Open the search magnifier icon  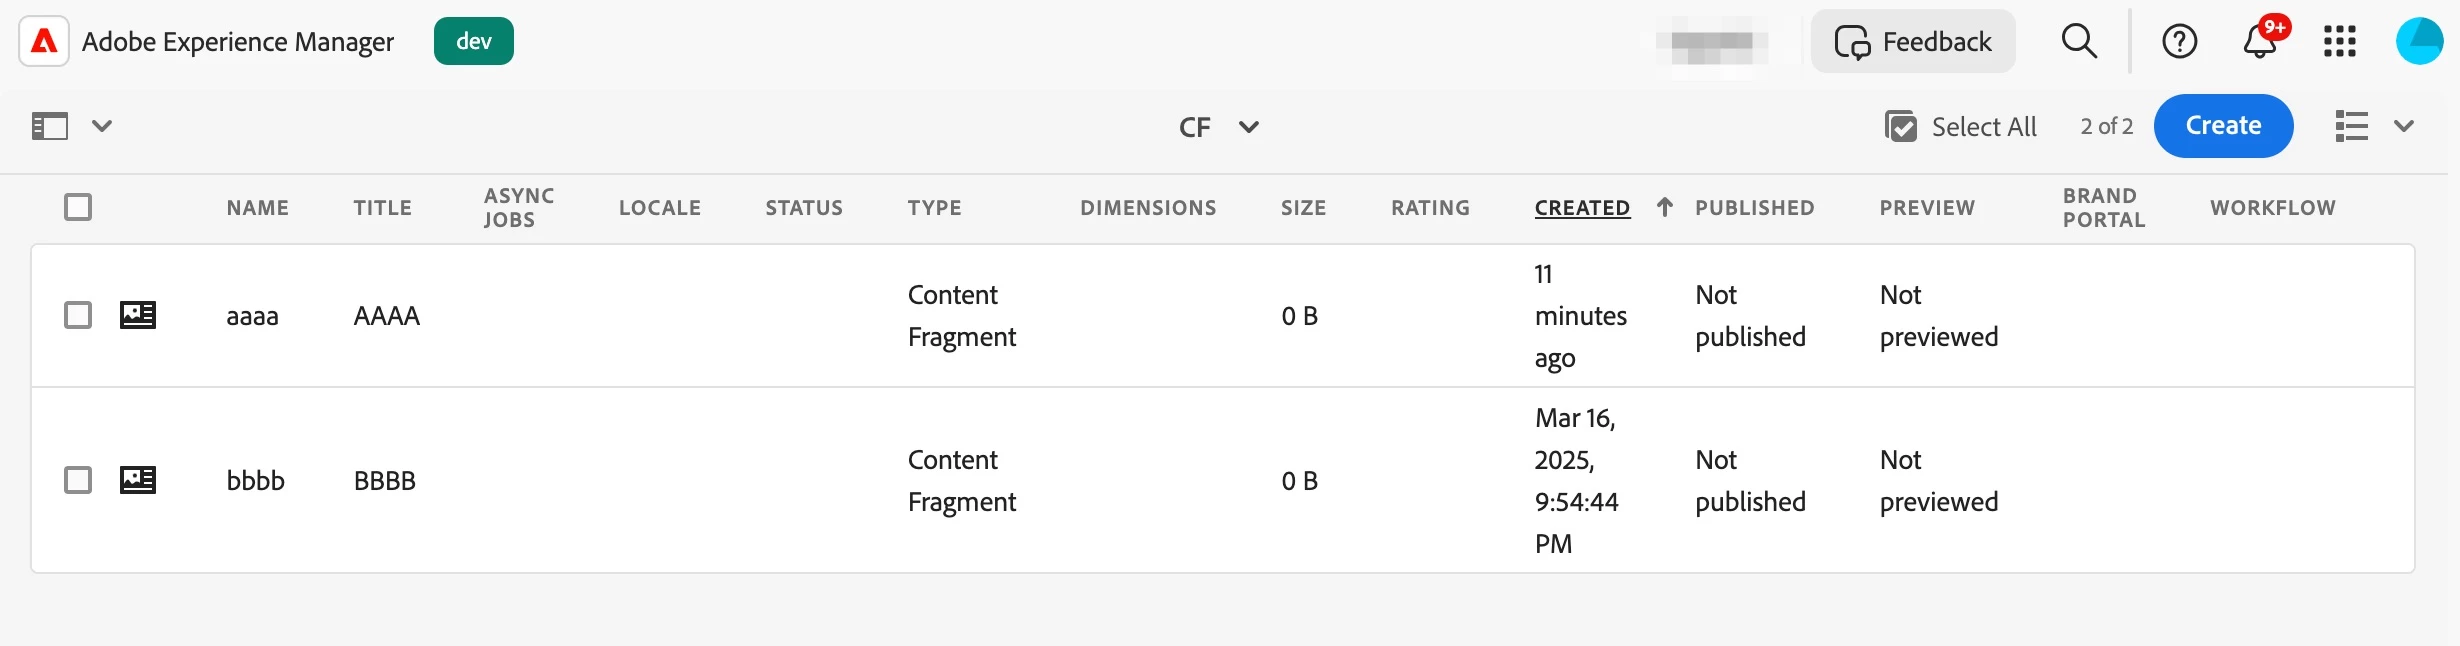[2079, 41]
